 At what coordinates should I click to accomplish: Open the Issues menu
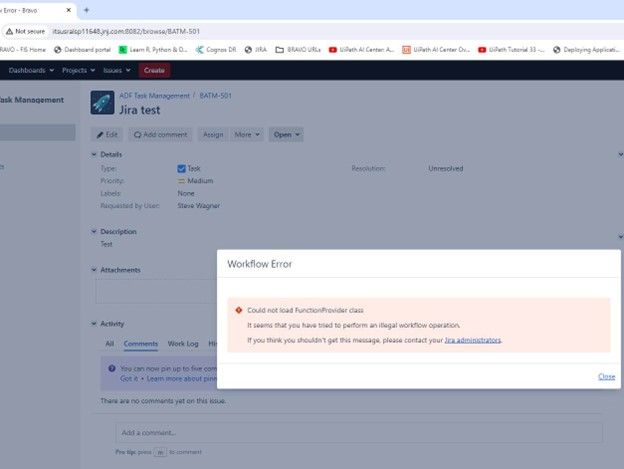click(117, 70)
